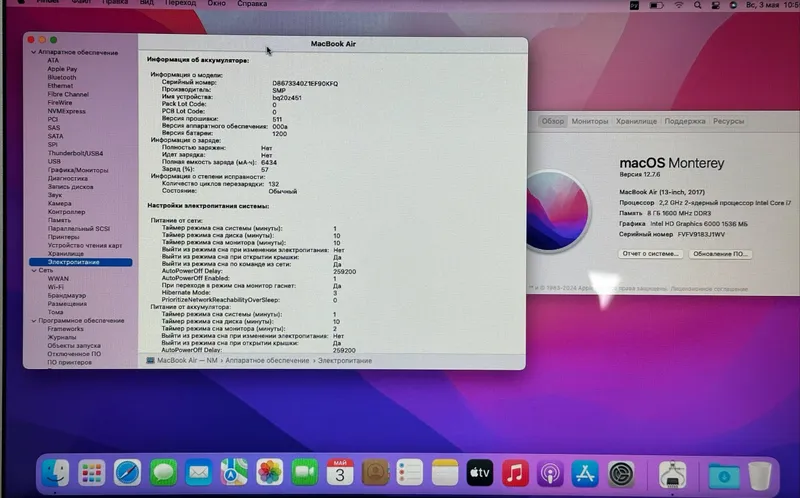Screen dimensions: 800x498
Task: Open Finder from the Dock
Action: click(55, 472)
